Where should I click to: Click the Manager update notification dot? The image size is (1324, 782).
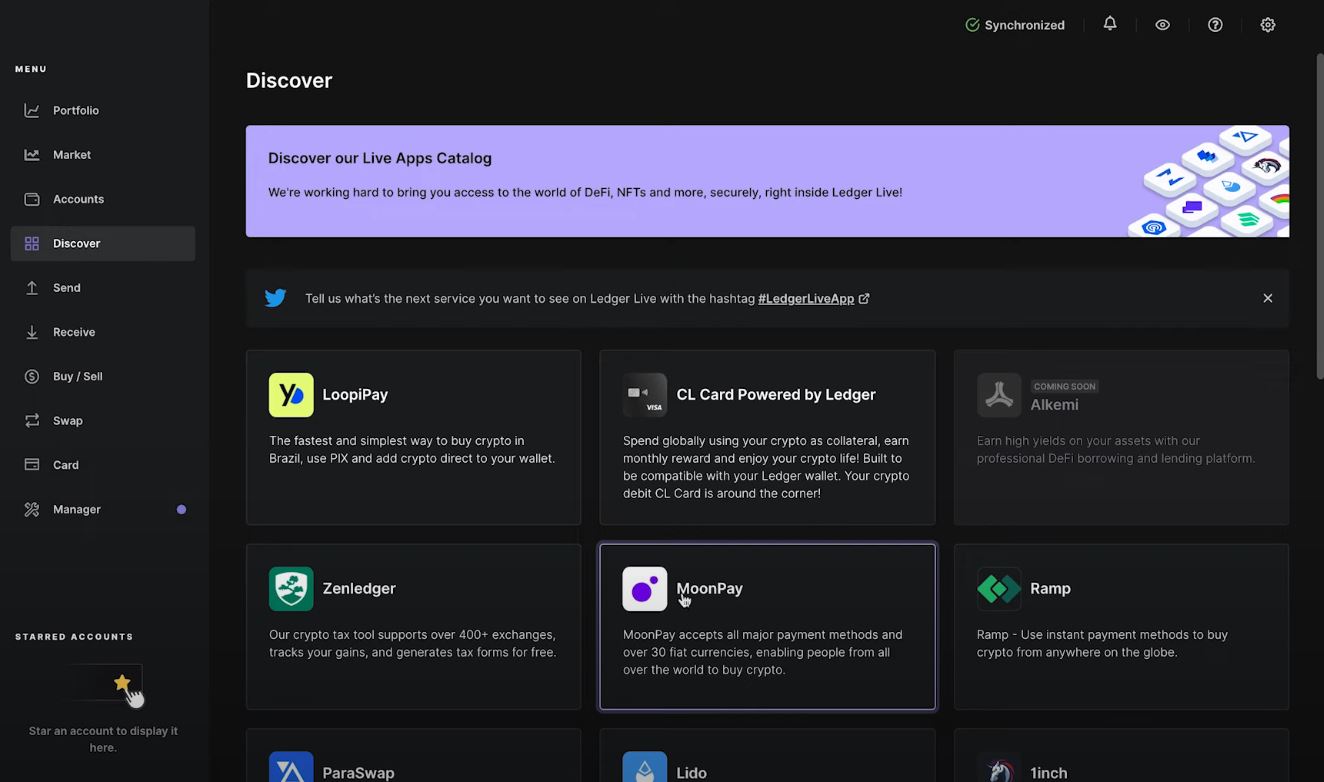pos(181,510)
